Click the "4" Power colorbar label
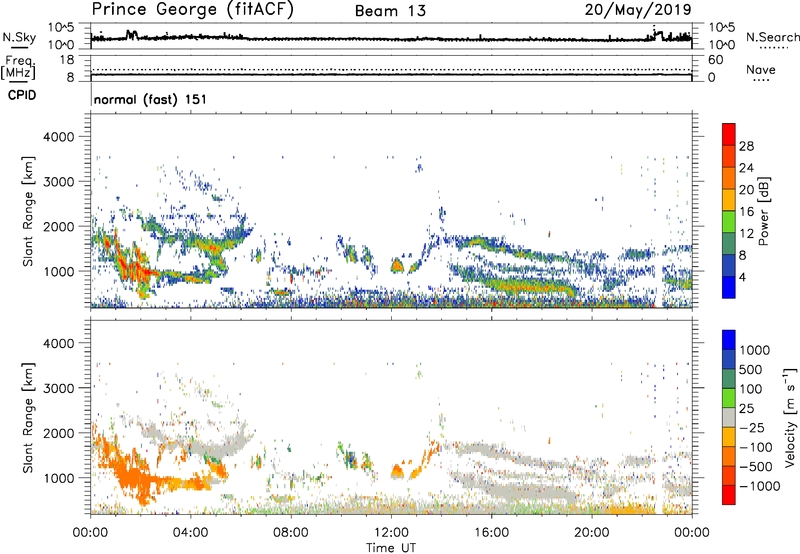800x554 pixels. point(742,278)
